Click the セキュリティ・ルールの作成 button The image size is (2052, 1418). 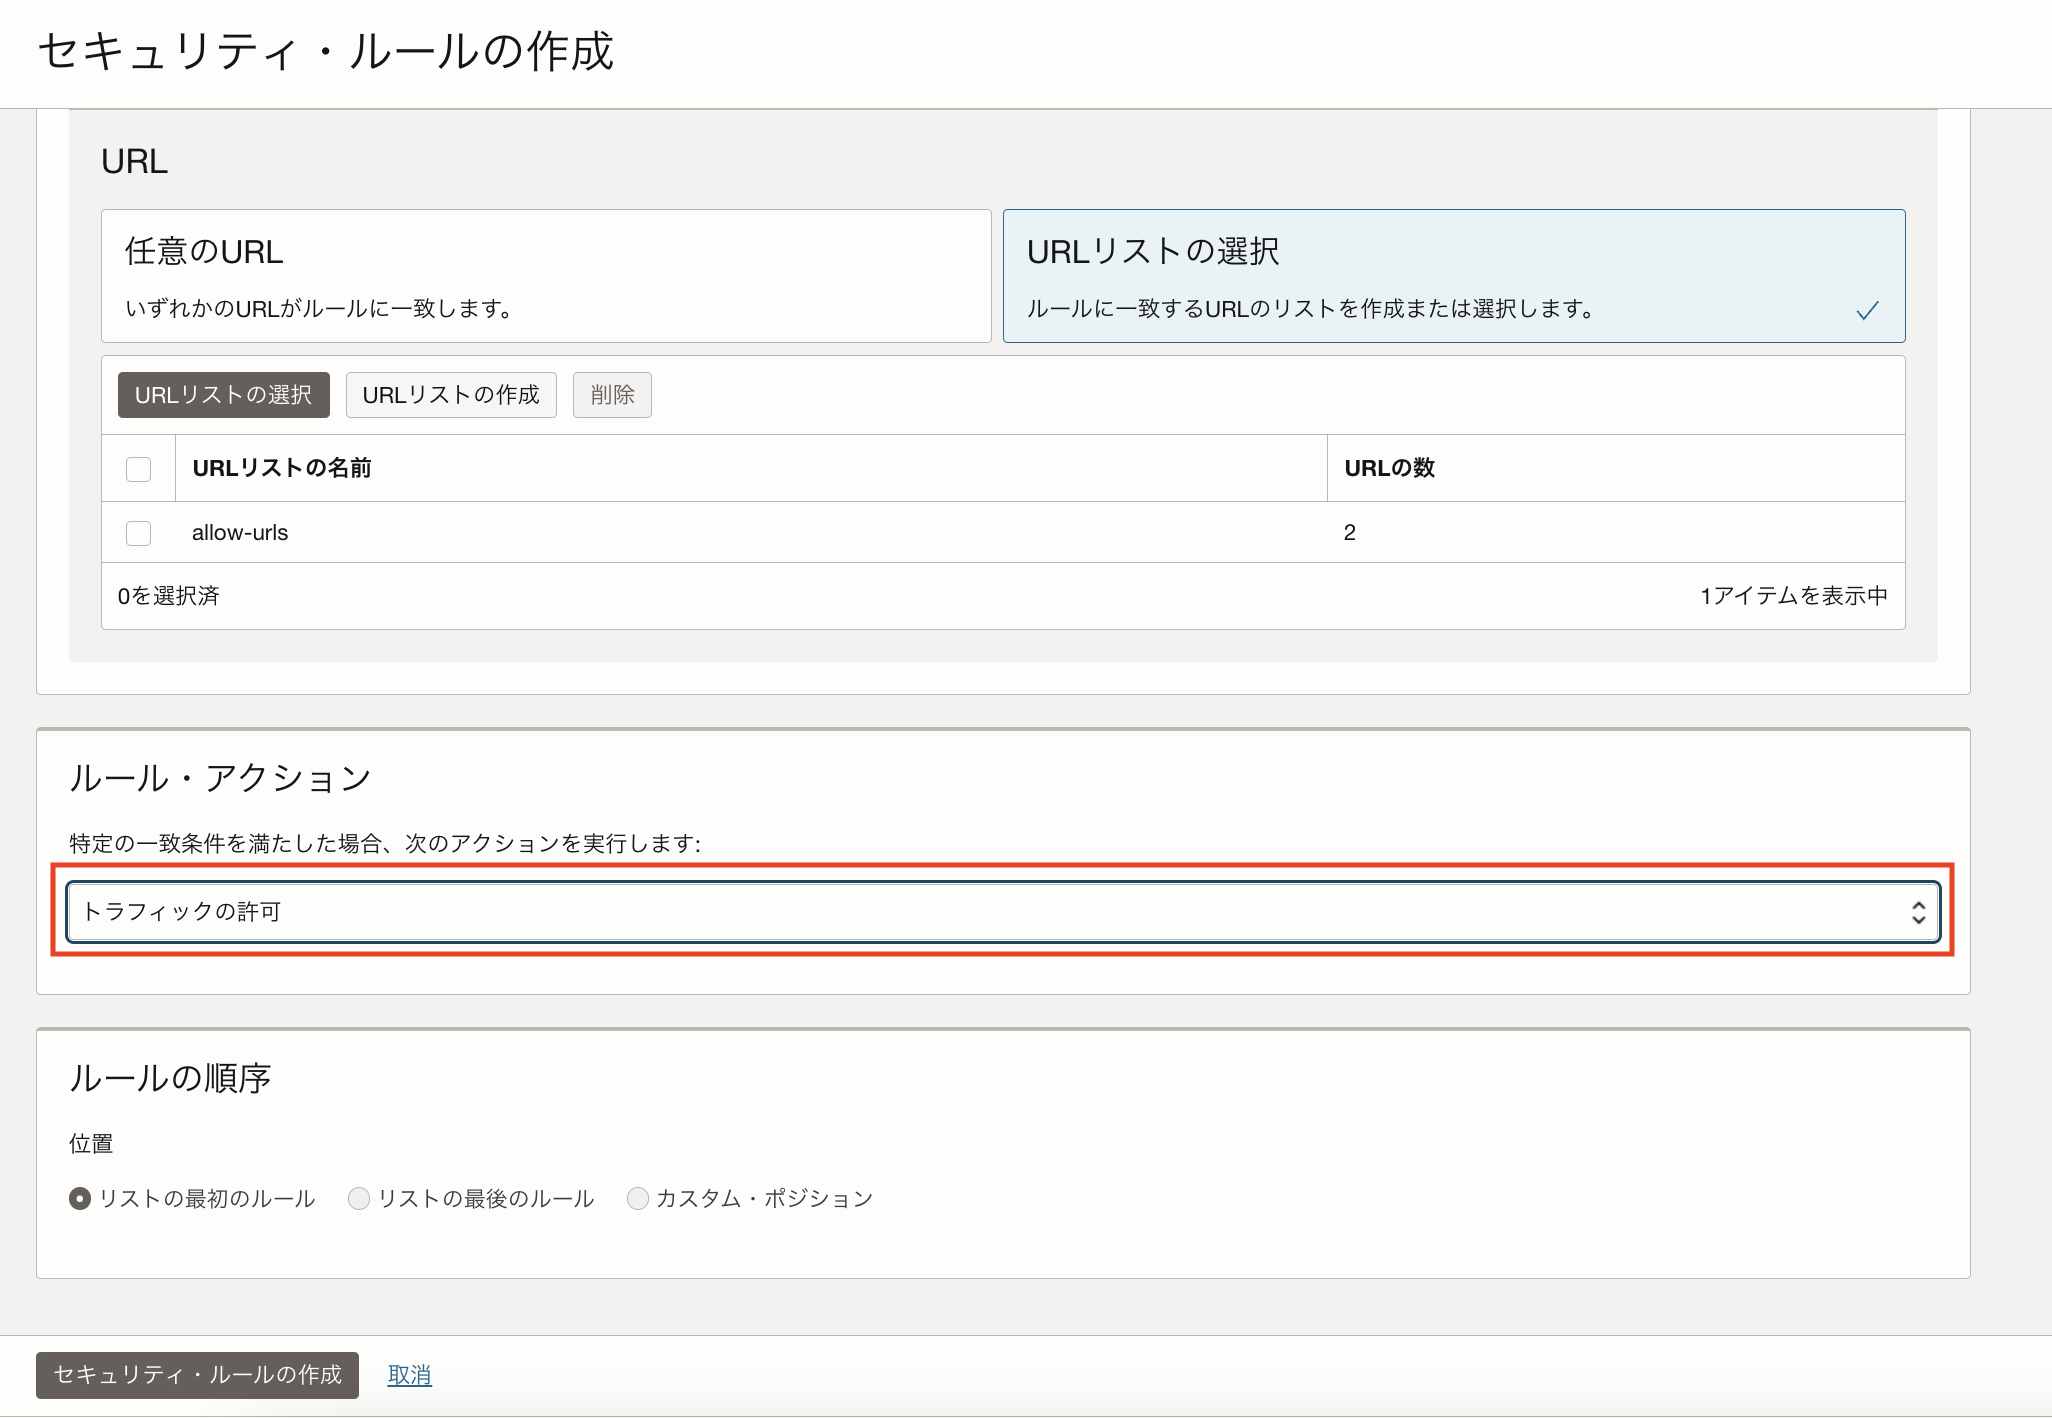coord(197,1375)
